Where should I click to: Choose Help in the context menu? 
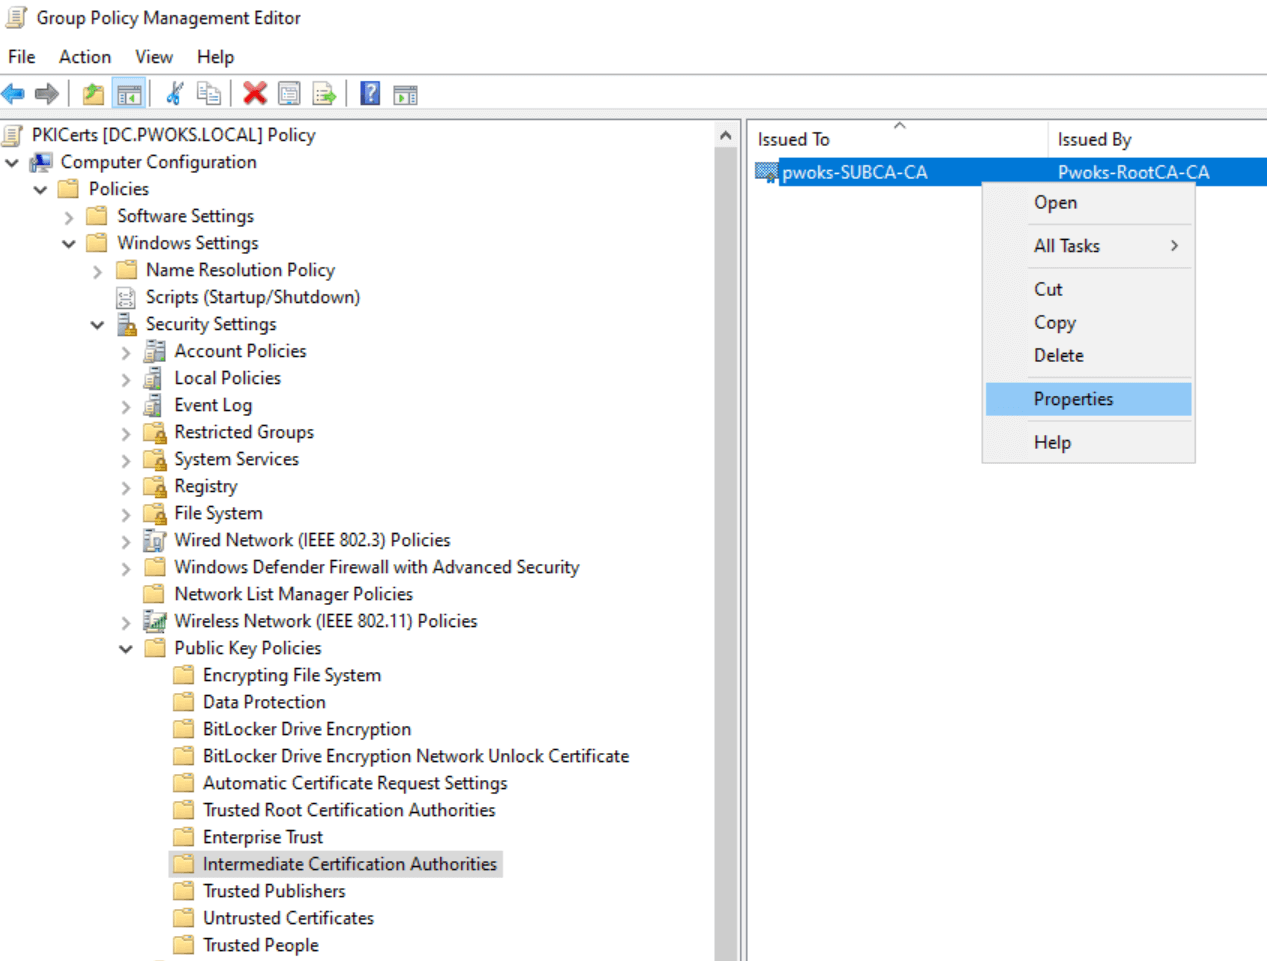1088,442
